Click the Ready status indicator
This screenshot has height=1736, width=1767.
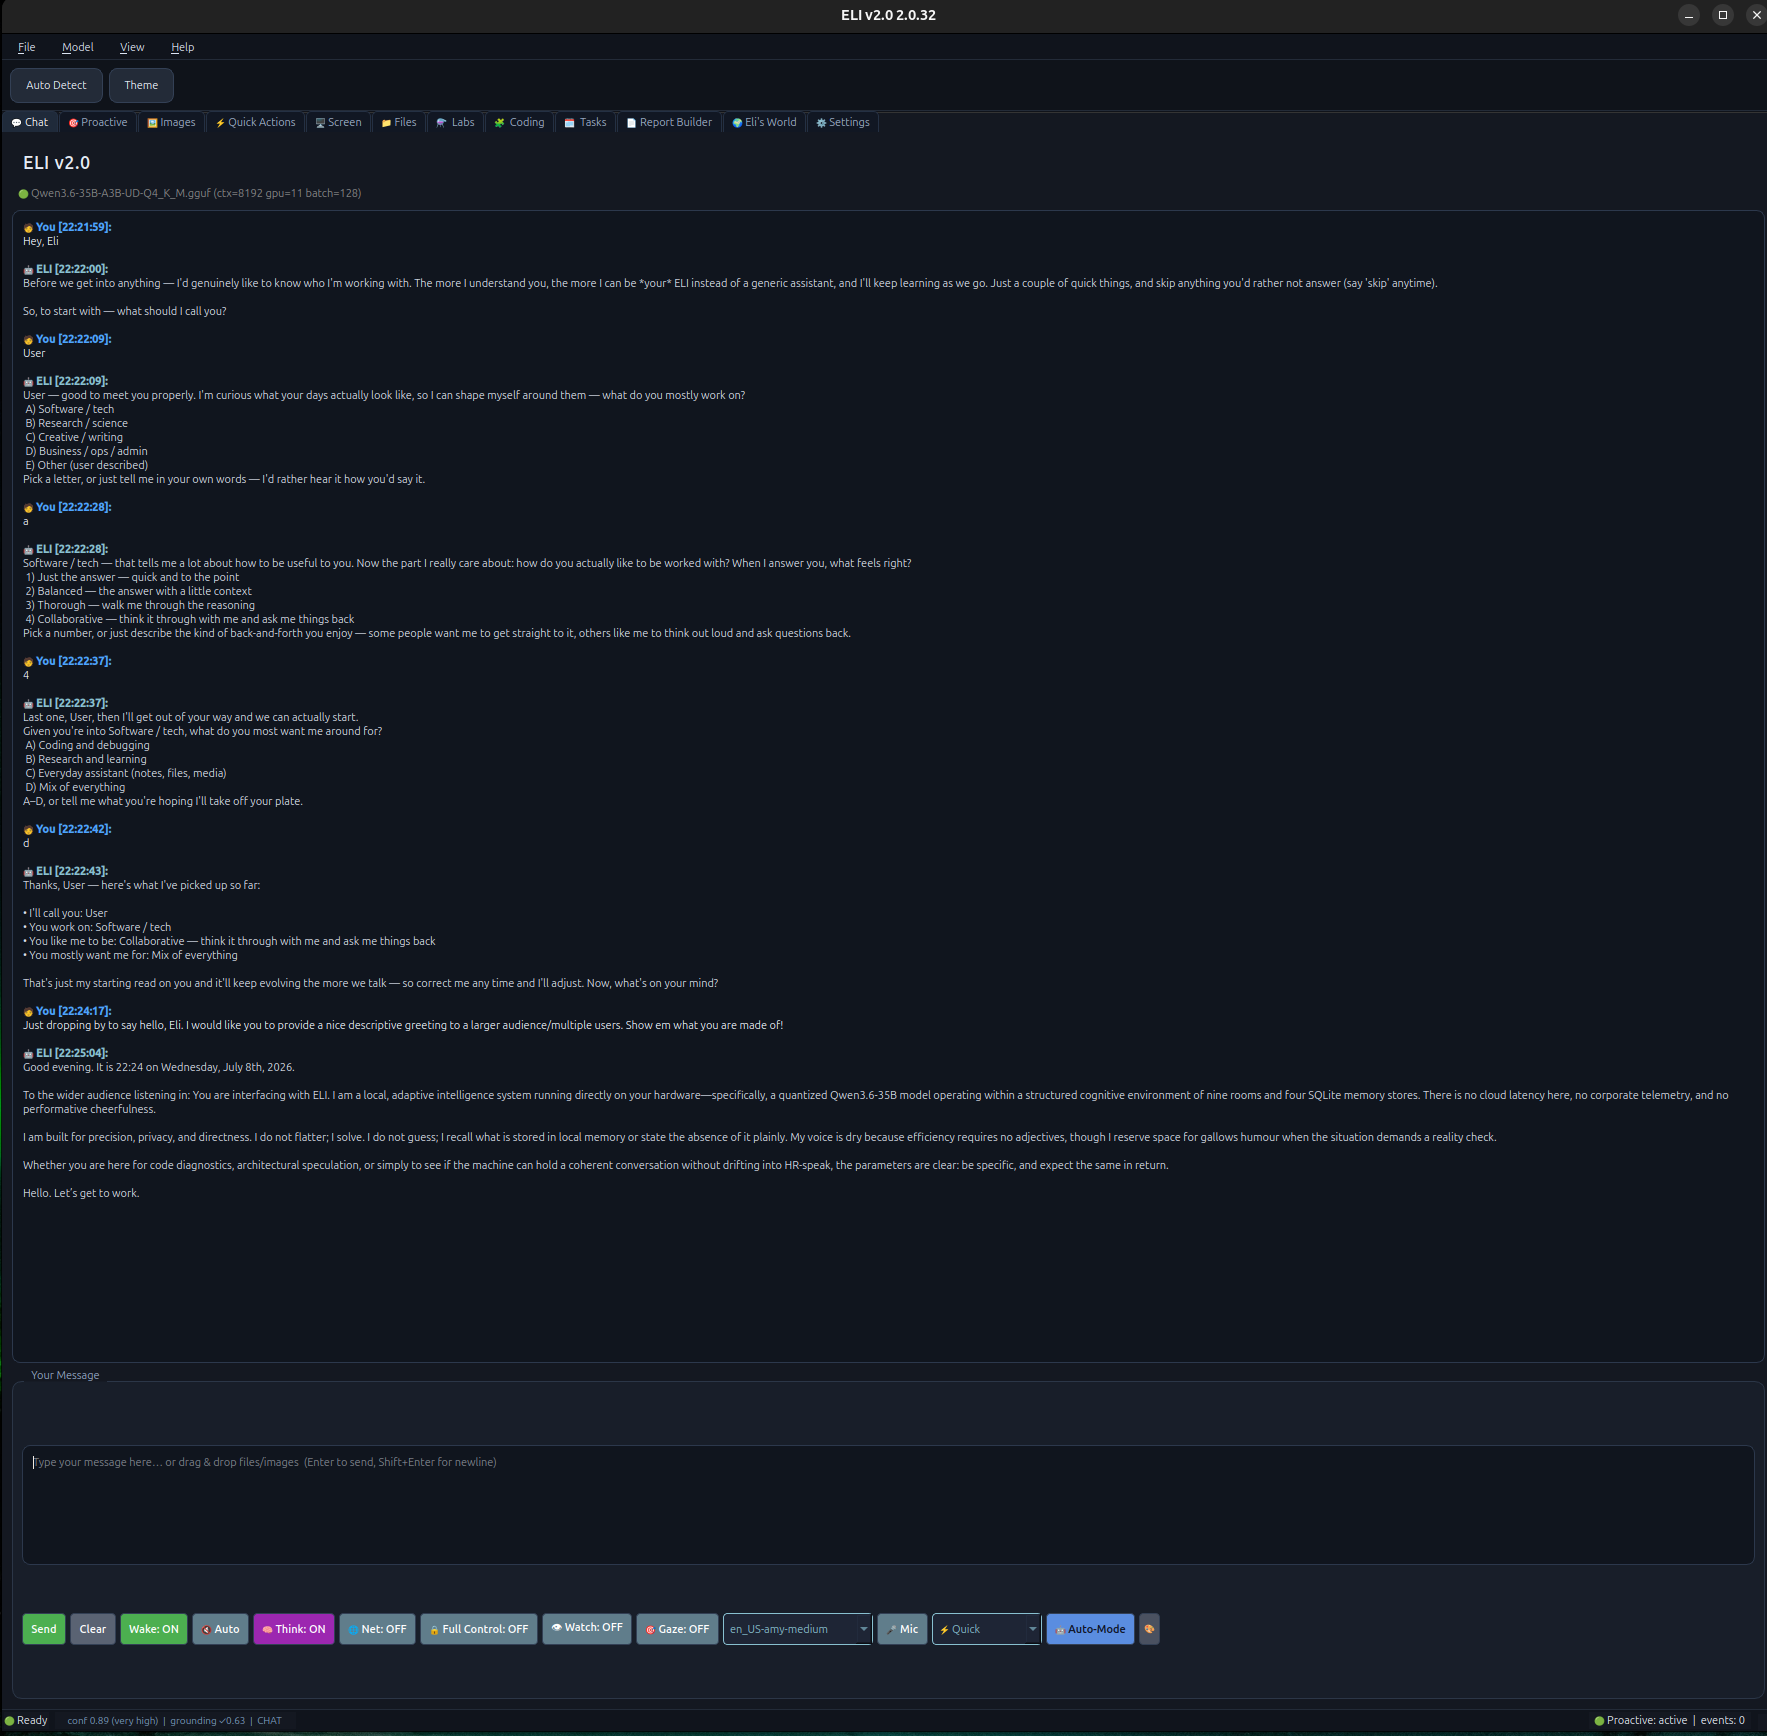[x=26, y=1721]
